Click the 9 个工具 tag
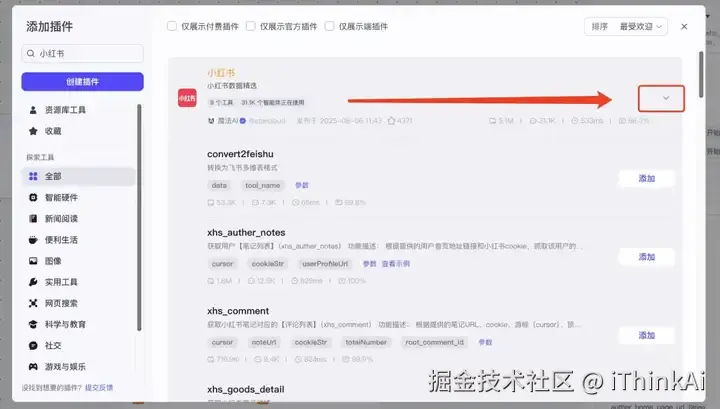Screen dimensions: 720x409 pyautogui.click(x=221, y=103)
